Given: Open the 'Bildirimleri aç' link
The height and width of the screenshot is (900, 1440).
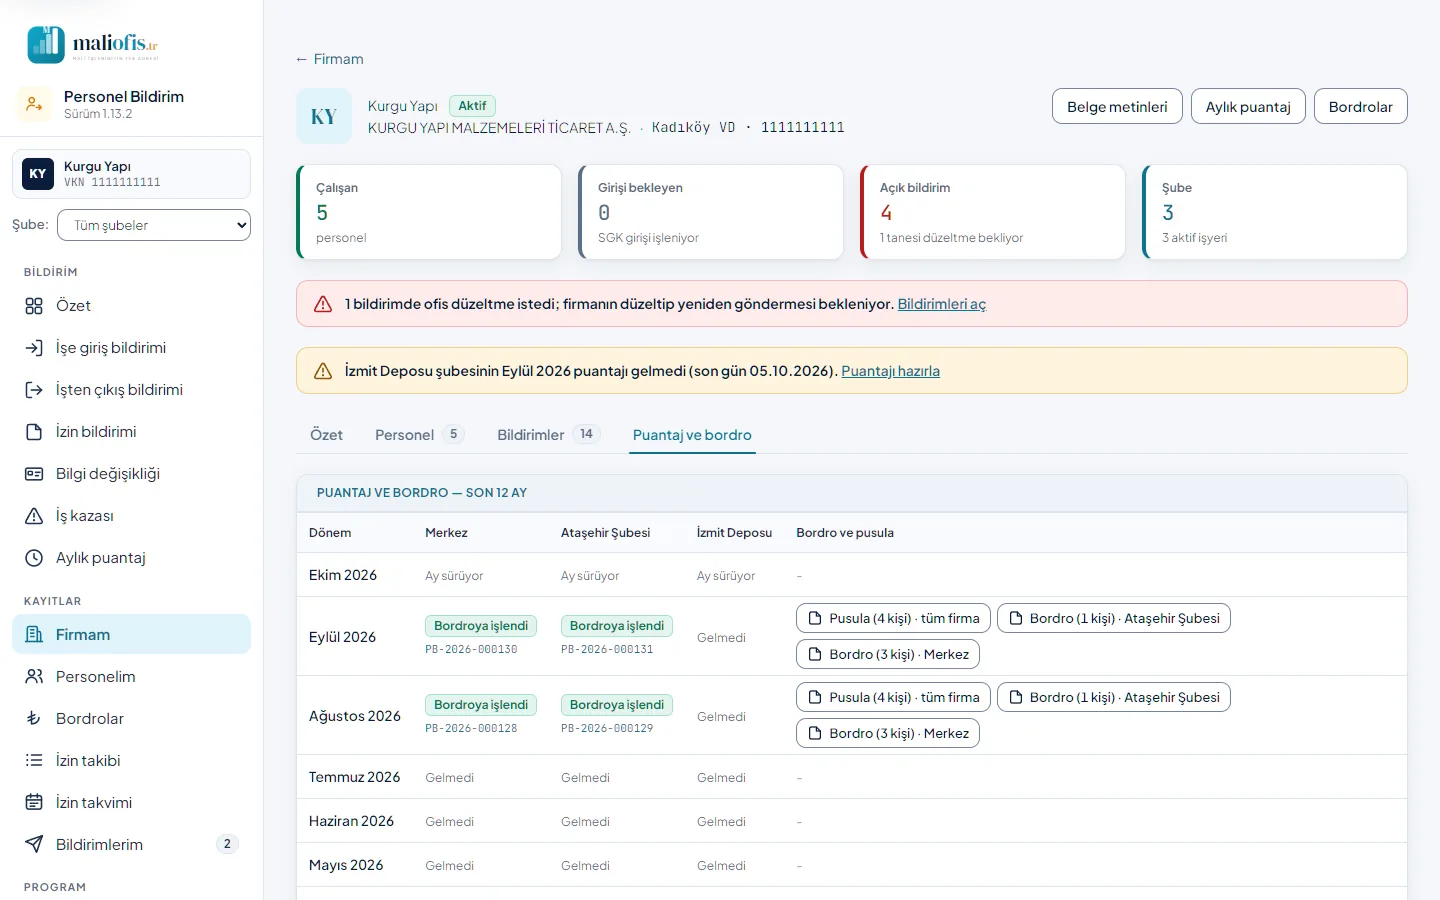Looking at the screenshot, I should (941, 304).
